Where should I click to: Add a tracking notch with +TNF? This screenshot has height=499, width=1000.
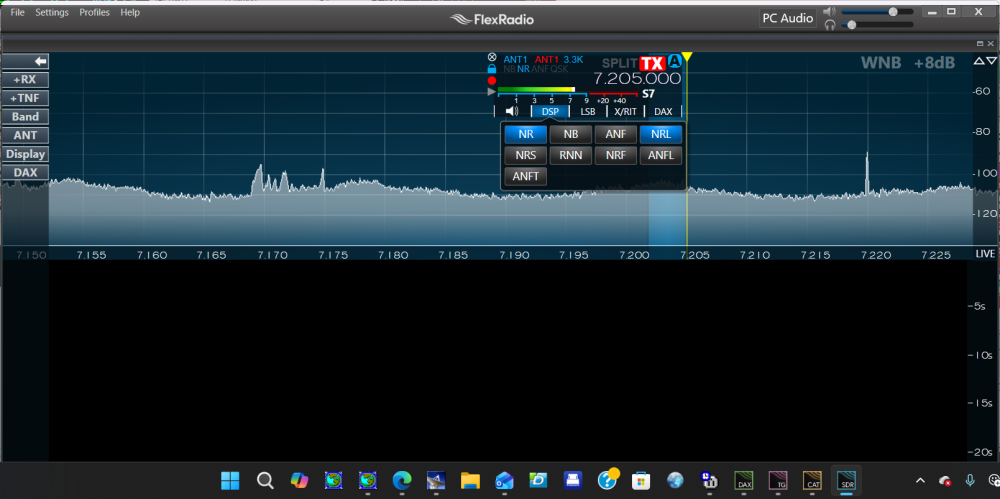click(x=25, y=98)
